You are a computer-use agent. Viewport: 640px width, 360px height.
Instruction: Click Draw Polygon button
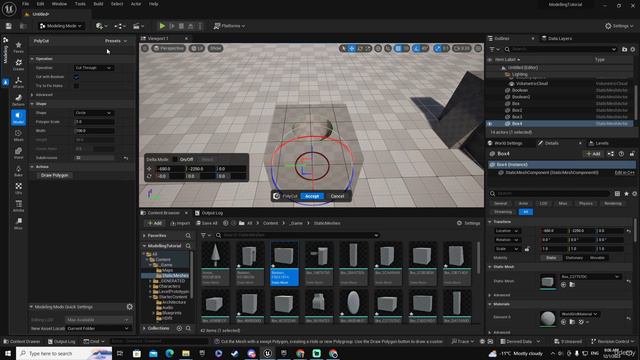tap(54, 175)
